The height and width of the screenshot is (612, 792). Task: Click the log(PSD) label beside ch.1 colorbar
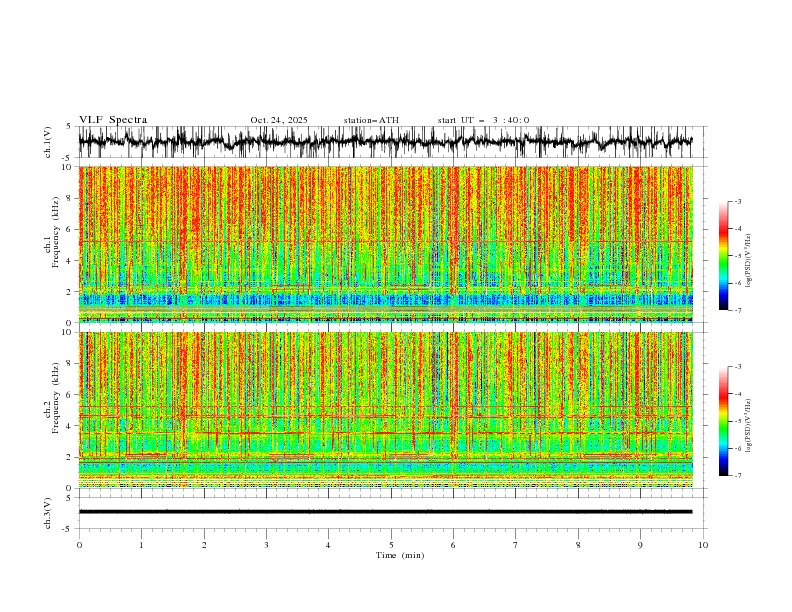[x=749, y=261]
